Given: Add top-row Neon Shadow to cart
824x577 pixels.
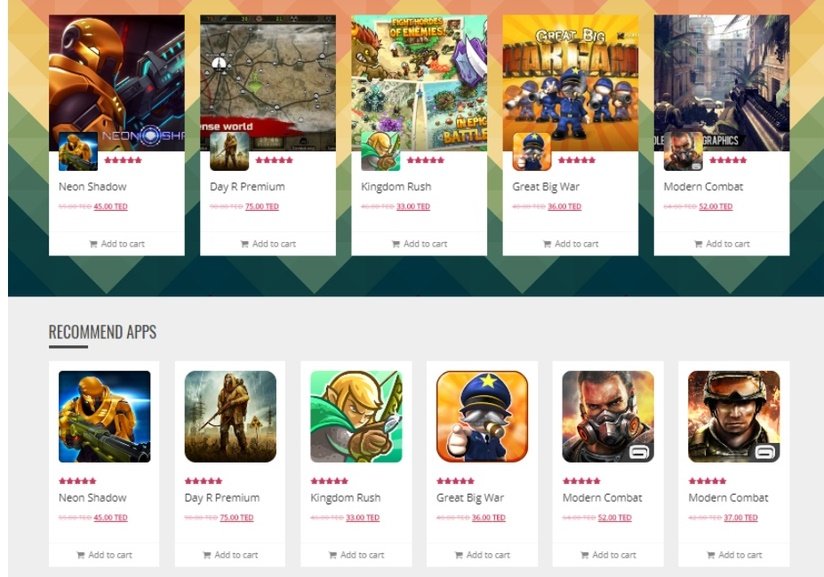Looking at the screenshot, I should 117,244.
